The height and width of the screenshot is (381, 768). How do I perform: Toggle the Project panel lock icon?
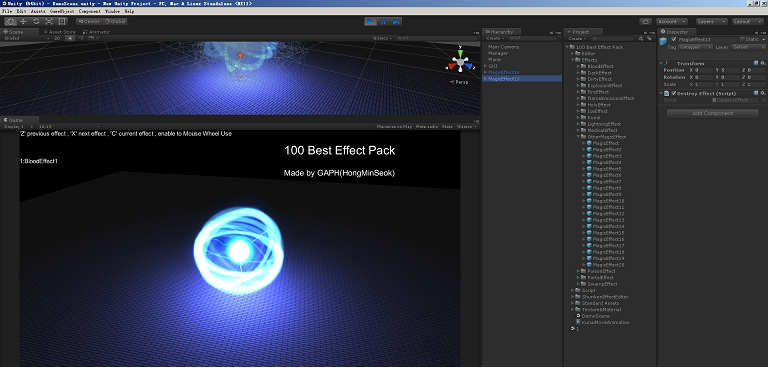click(x=646, y=32)
